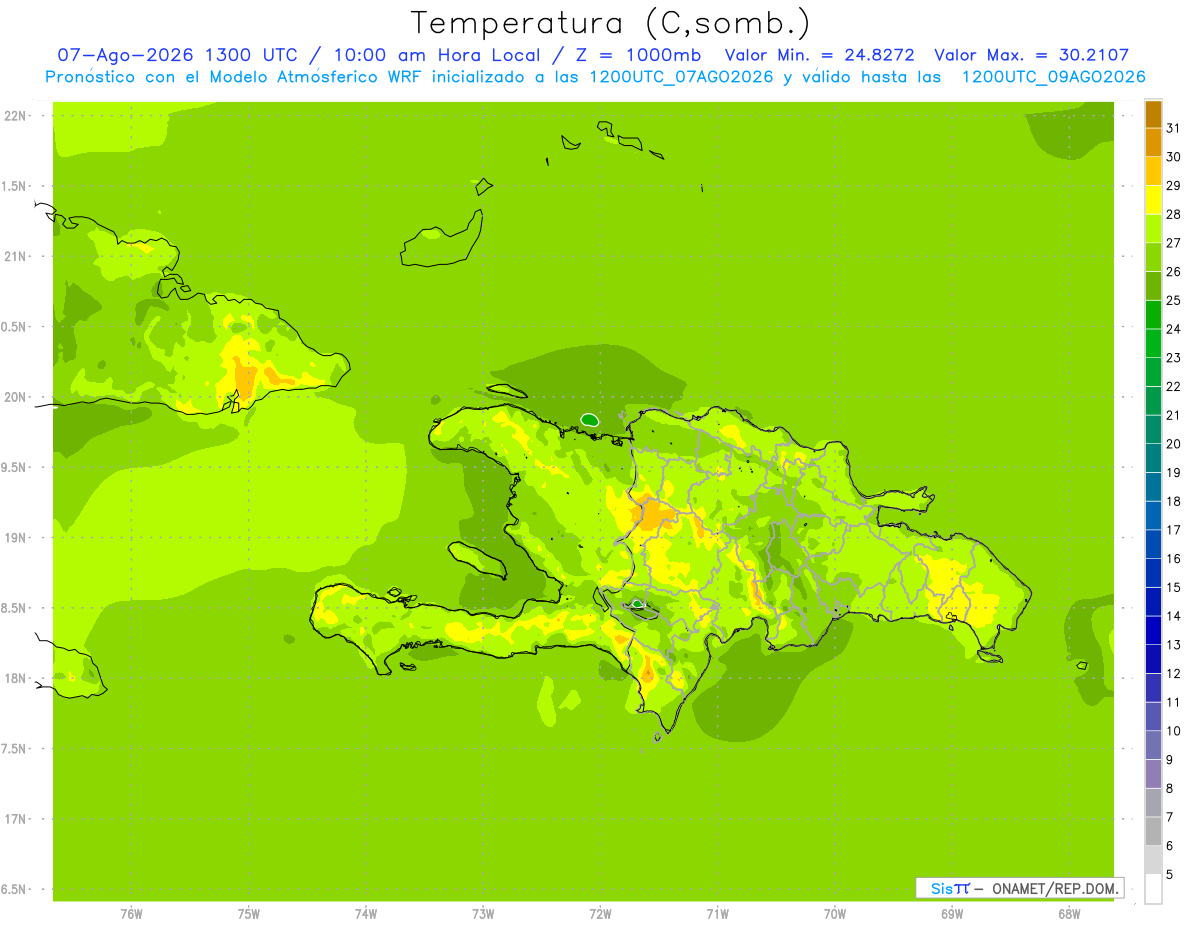This screenshot has width=1200, height=927.
Task: Click the "18" value on the color scale
Action: click(1174, 501)
